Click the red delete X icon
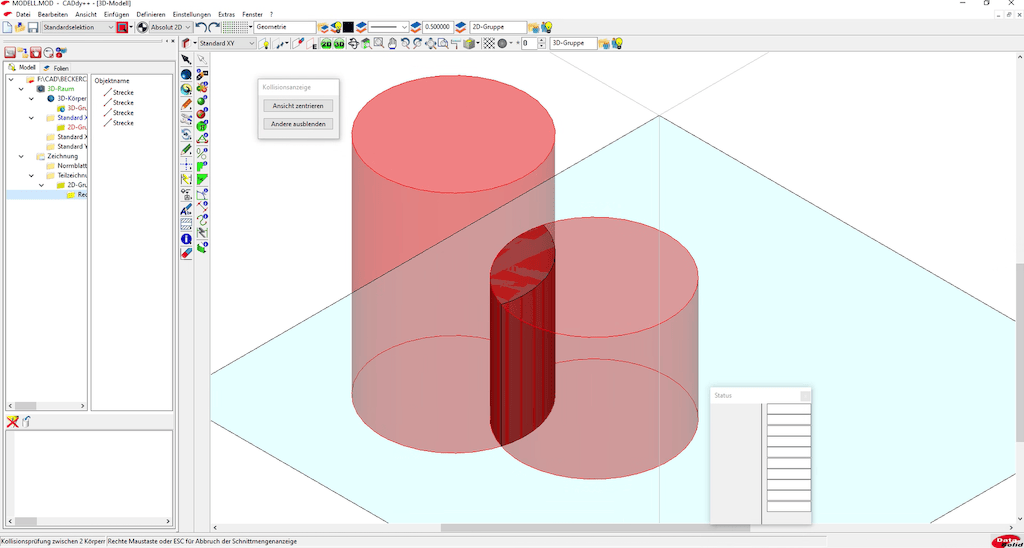The height and width of the screenshot is (548, 1024). click(x=13, y=422)
